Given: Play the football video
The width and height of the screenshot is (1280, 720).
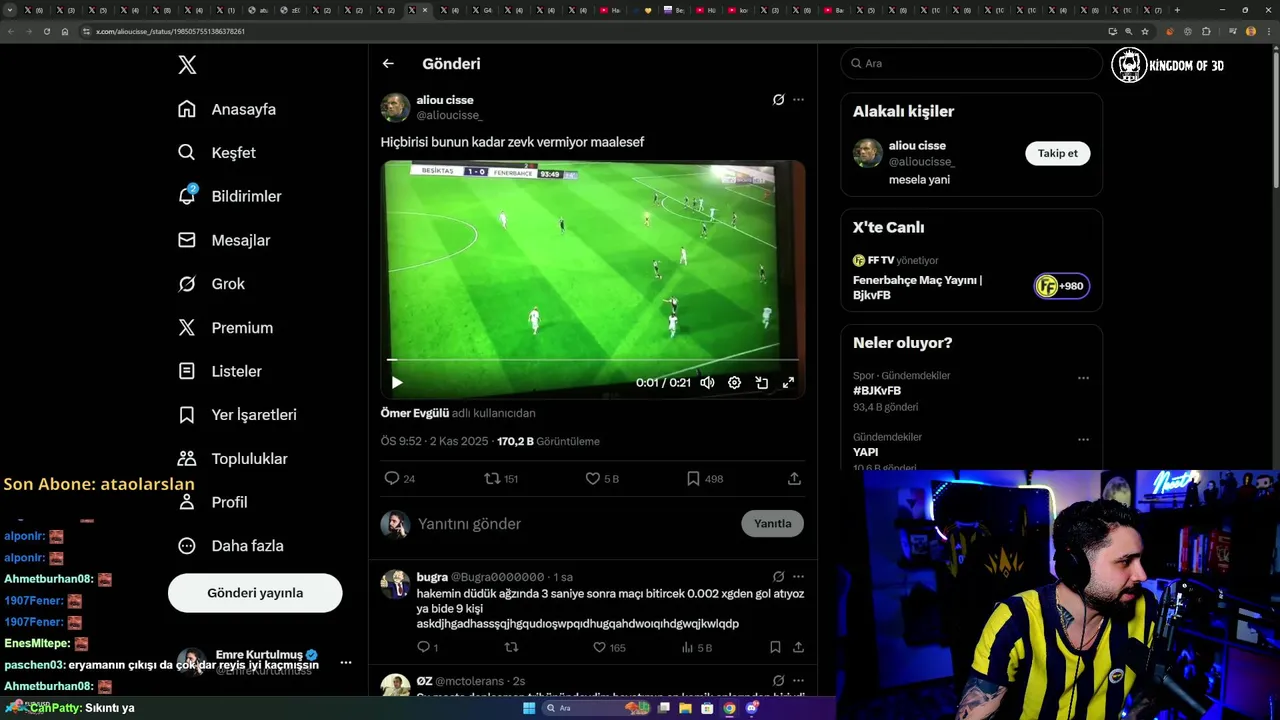Looking at the screenshot, I should click(x=397, y=382).
